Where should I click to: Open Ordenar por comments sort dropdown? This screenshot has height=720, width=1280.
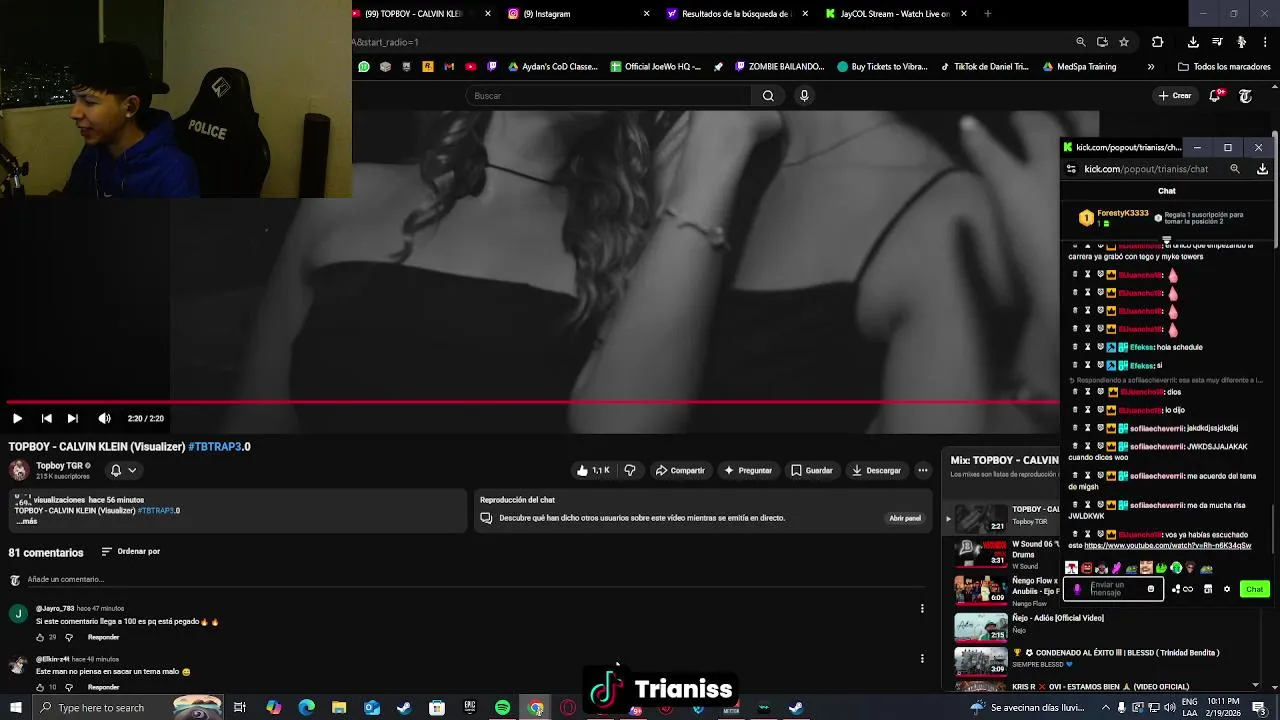click(x=131, y=552)
